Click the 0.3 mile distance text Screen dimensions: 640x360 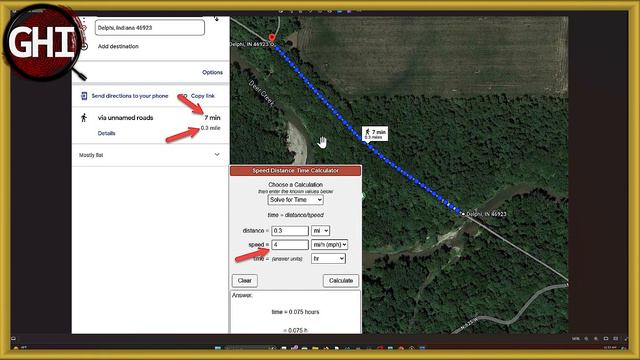click(211, 128)
